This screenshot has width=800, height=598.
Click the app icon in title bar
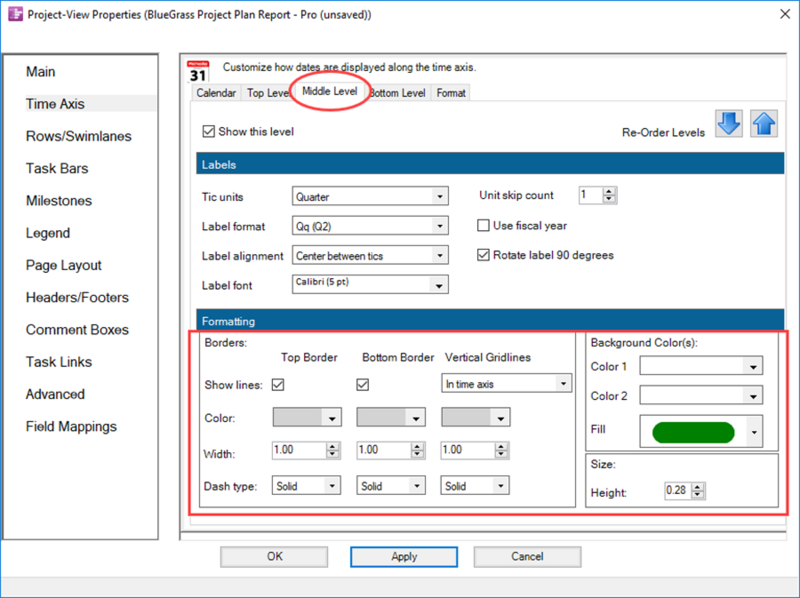click(x=15, y=14)
